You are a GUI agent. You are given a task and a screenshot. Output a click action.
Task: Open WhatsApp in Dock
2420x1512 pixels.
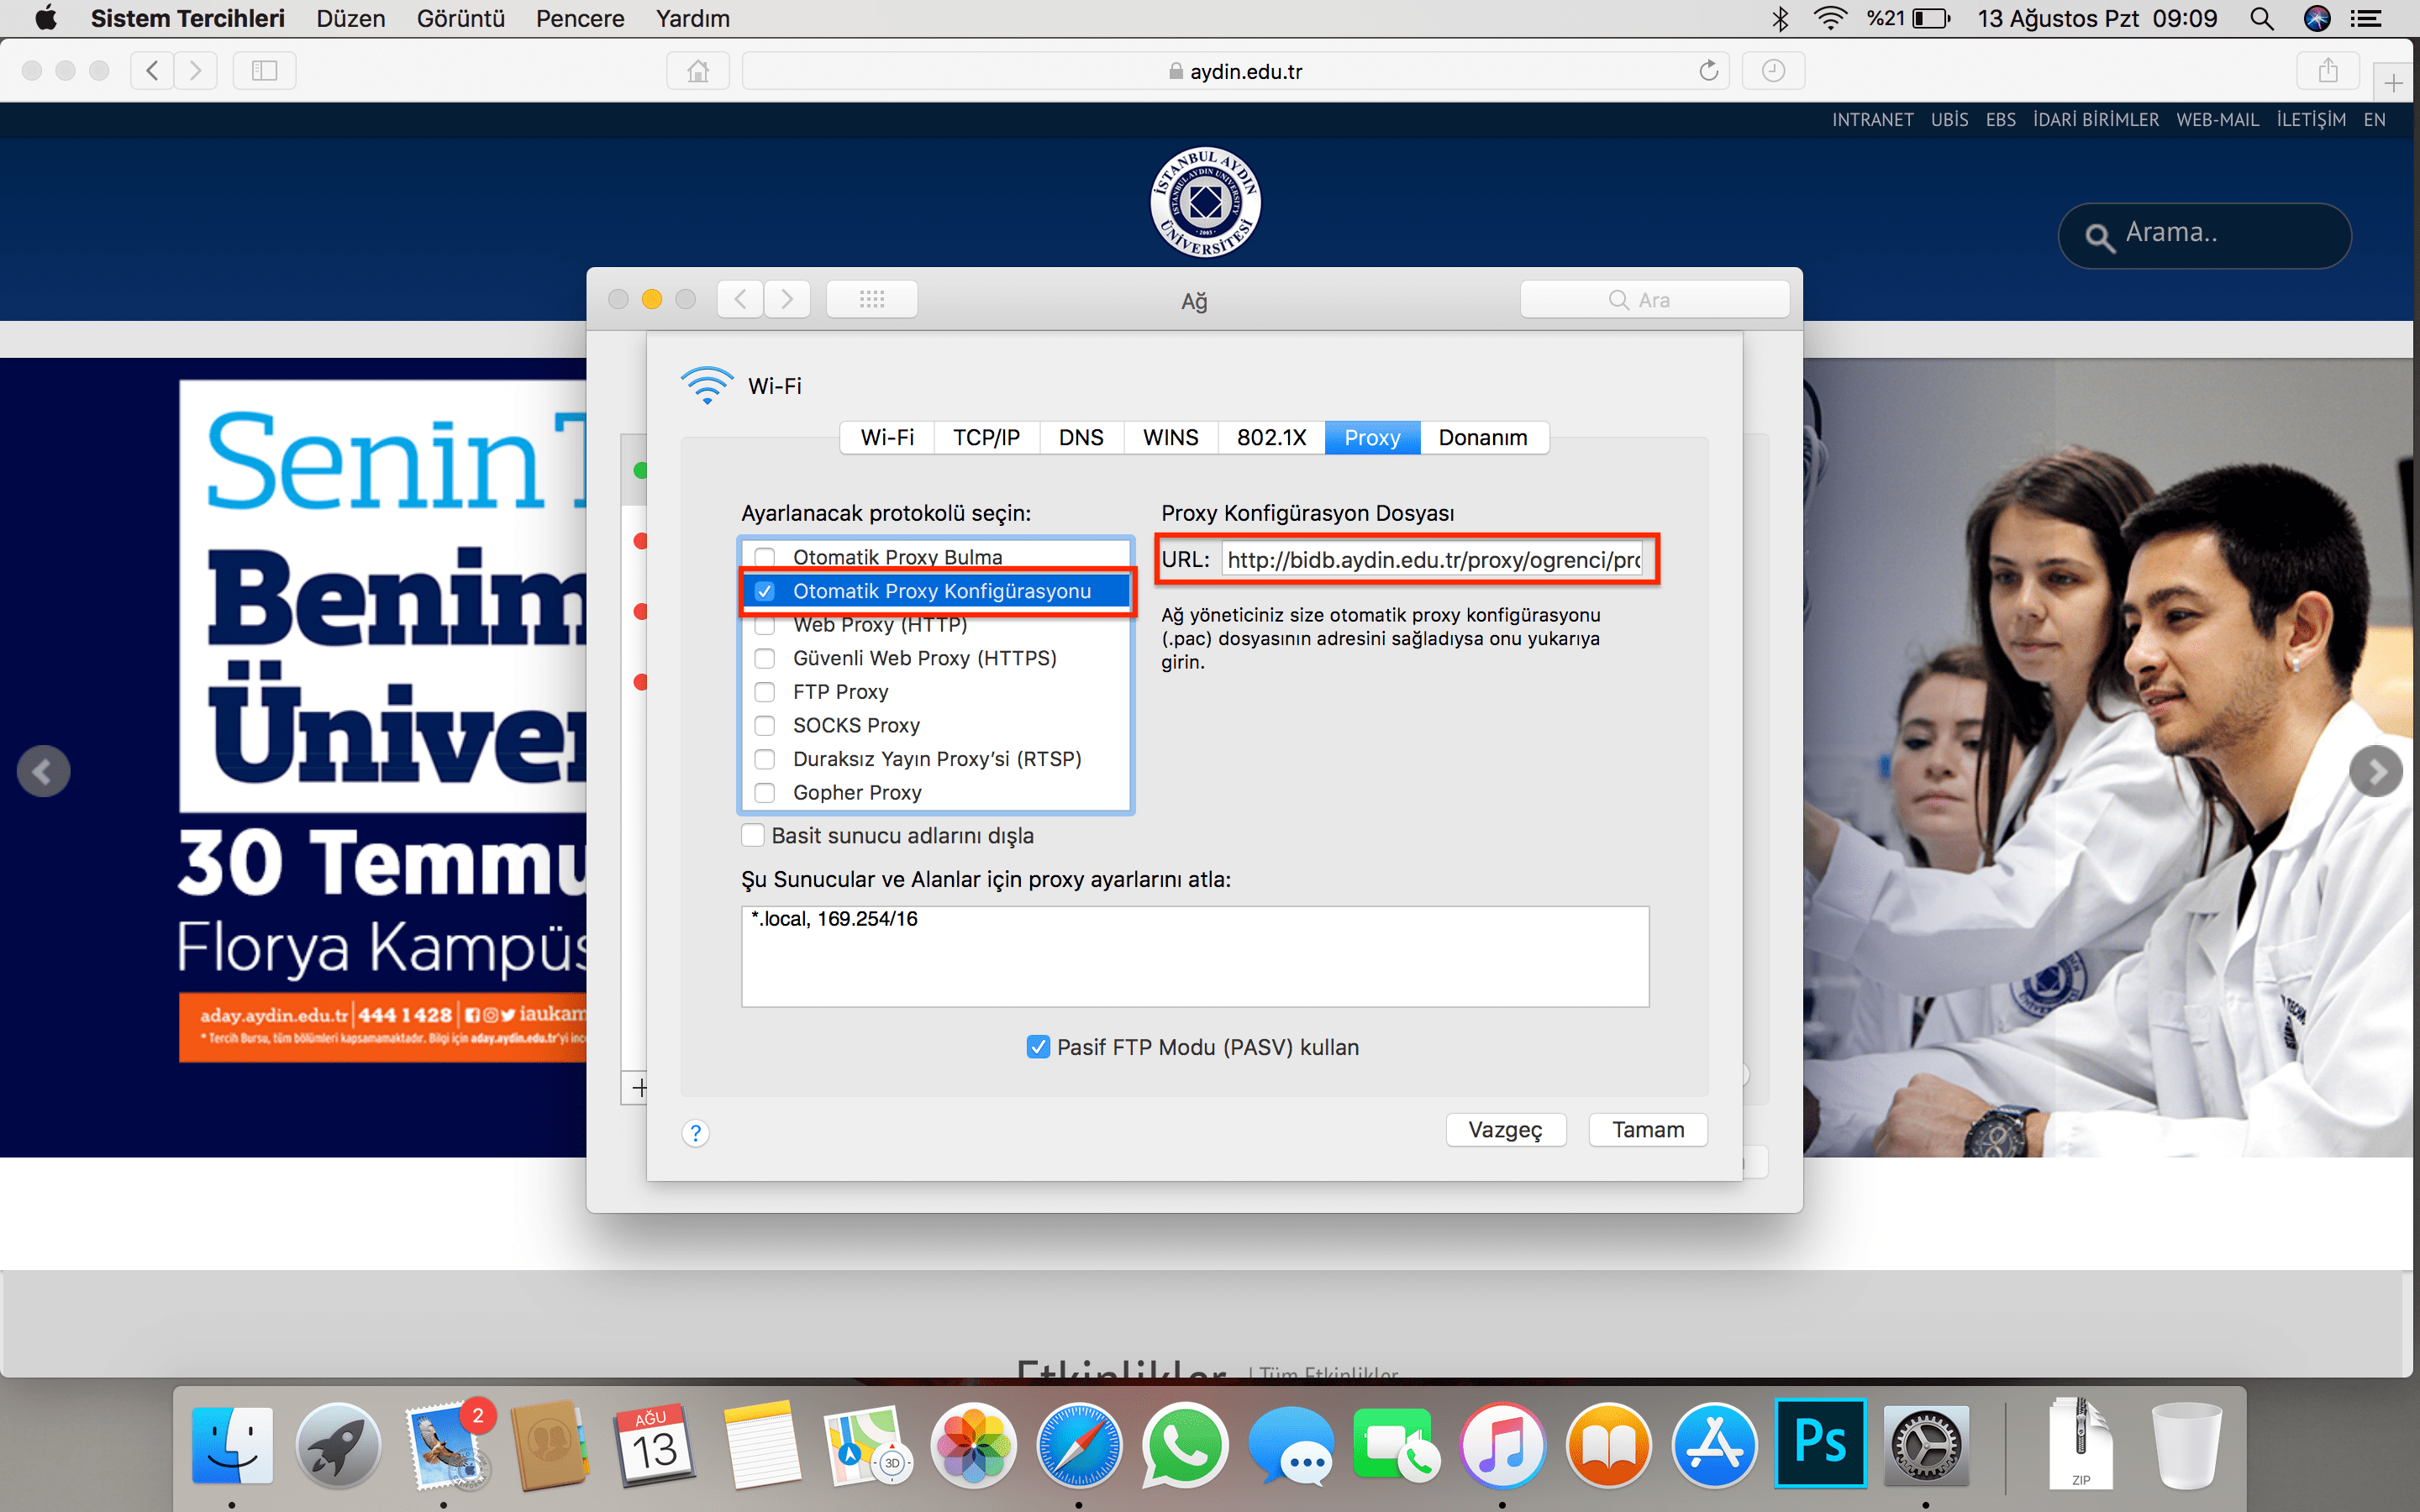point(1185,1445)
